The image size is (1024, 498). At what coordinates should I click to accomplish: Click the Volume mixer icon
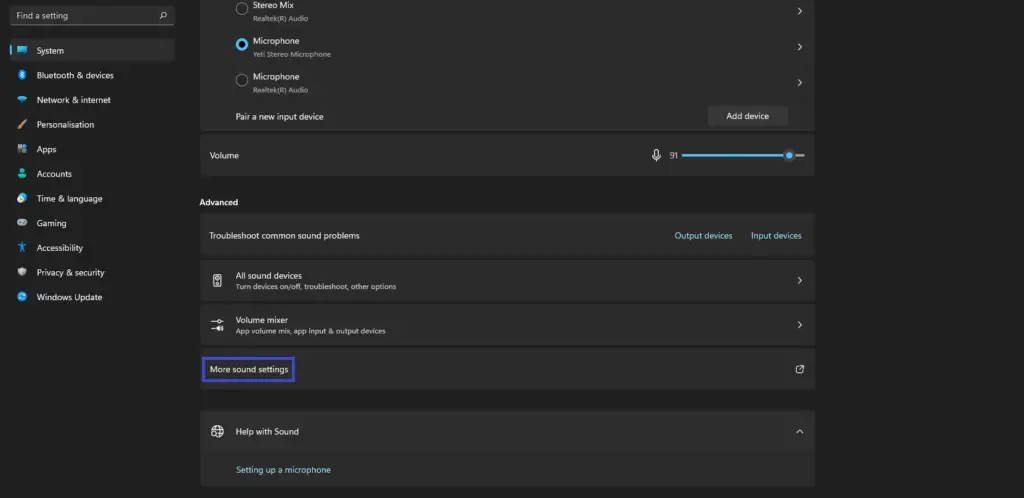click(217, 324)
